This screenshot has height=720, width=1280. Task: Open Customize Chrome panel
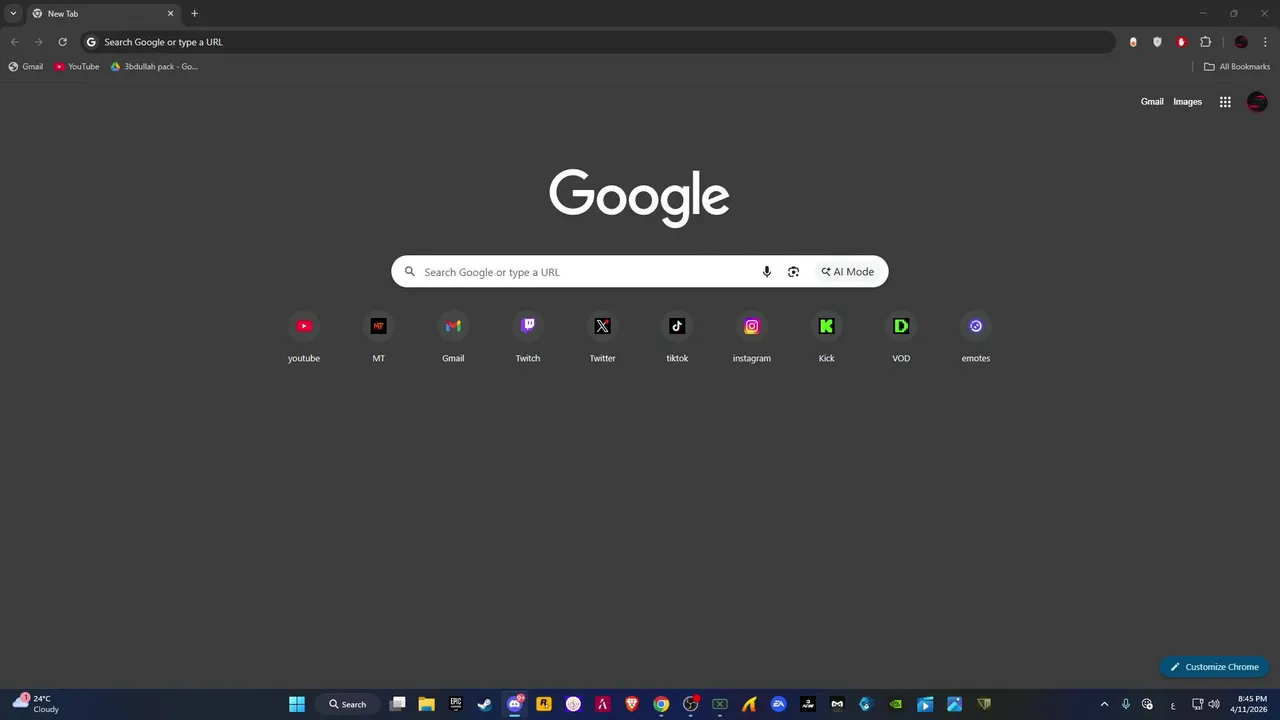1214,667
